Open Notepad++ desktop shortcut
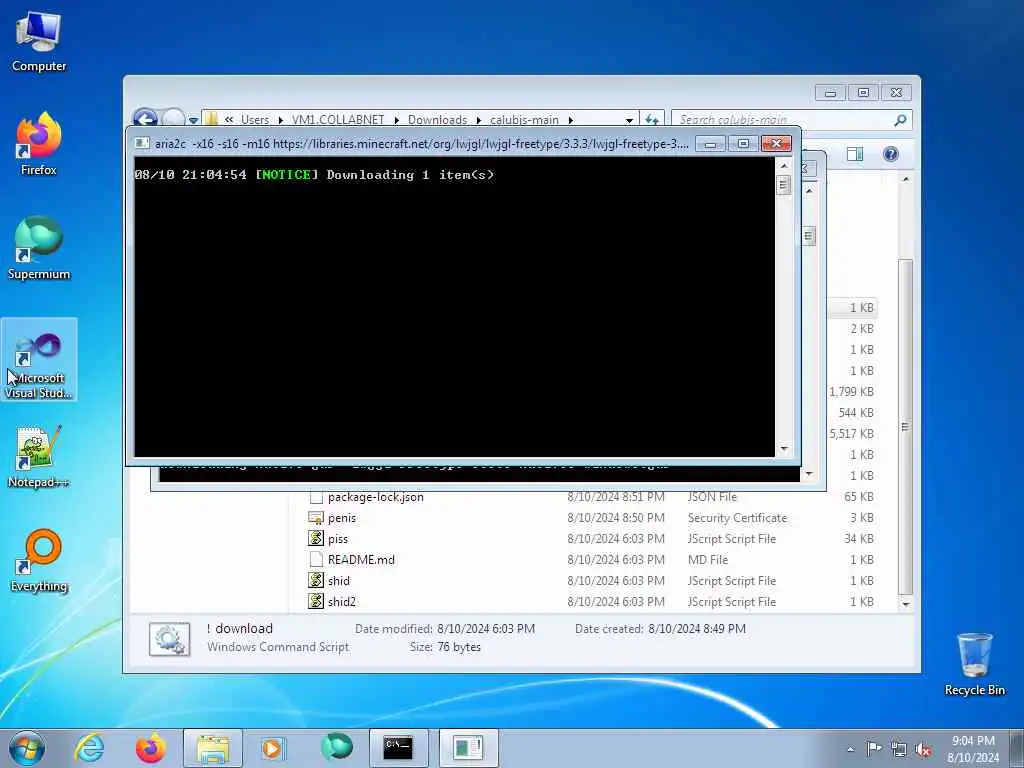Viewport: 1024px width, 768px height. (39, 457)
